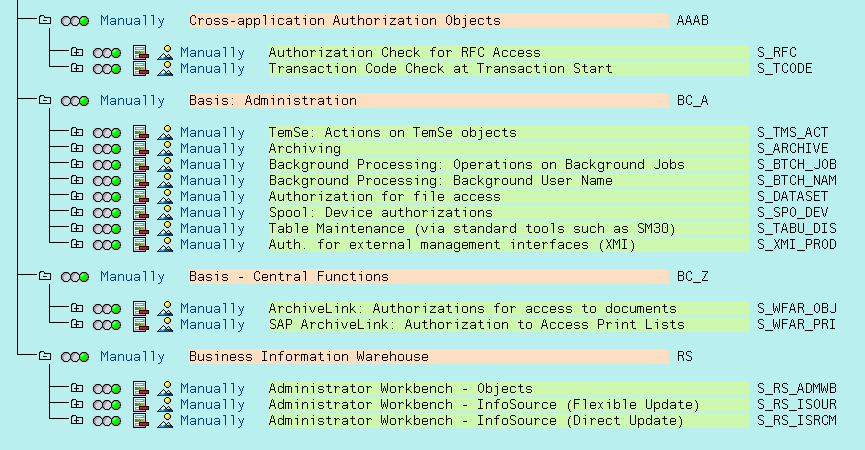Collapse the Basis: Administration folder node
Screen dimensions: 865x450
tap(44, 100)
